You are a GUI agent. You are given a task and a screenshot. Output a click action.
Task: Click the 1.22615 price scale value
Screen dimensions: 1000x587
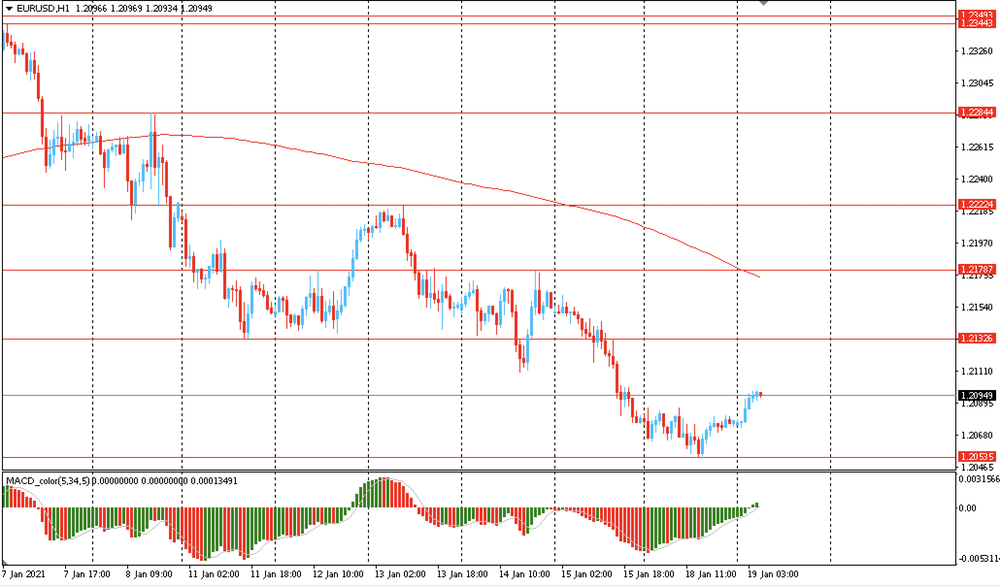[x=977, y=147]
